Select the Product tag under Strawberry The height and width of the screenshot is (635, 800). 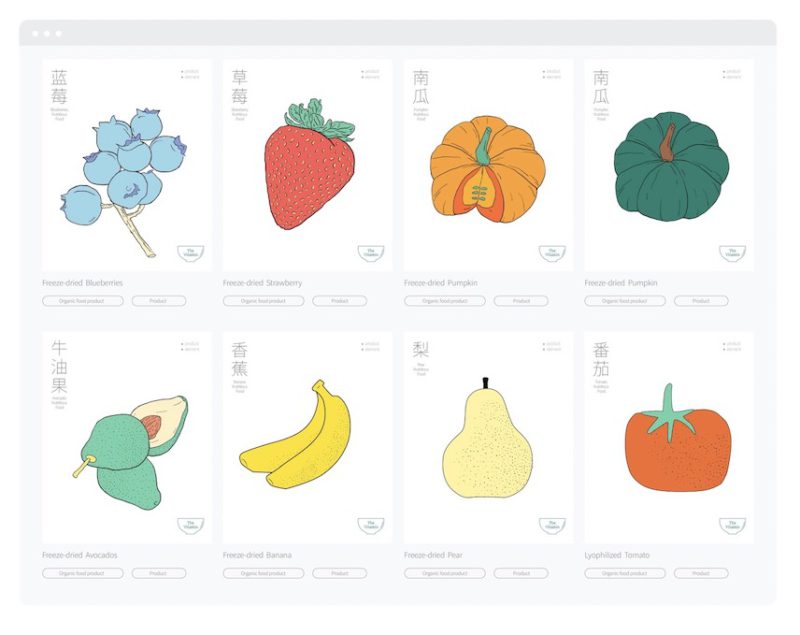pyautogui.click(x=339, y=301)
